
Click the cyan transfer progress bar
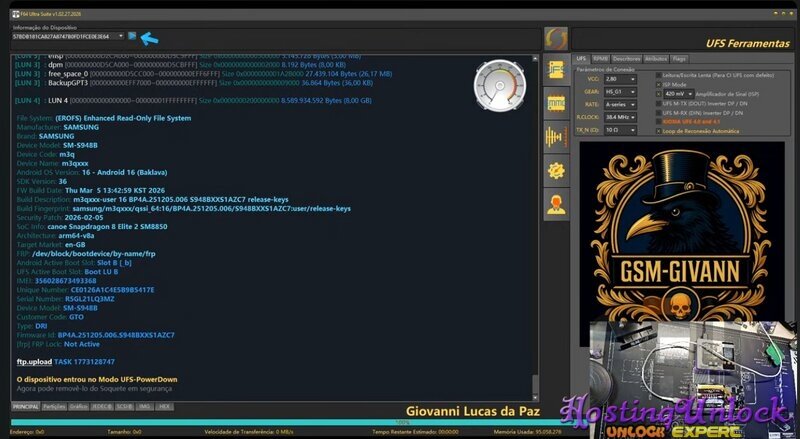pyautogui.click(x=400, y=421)
